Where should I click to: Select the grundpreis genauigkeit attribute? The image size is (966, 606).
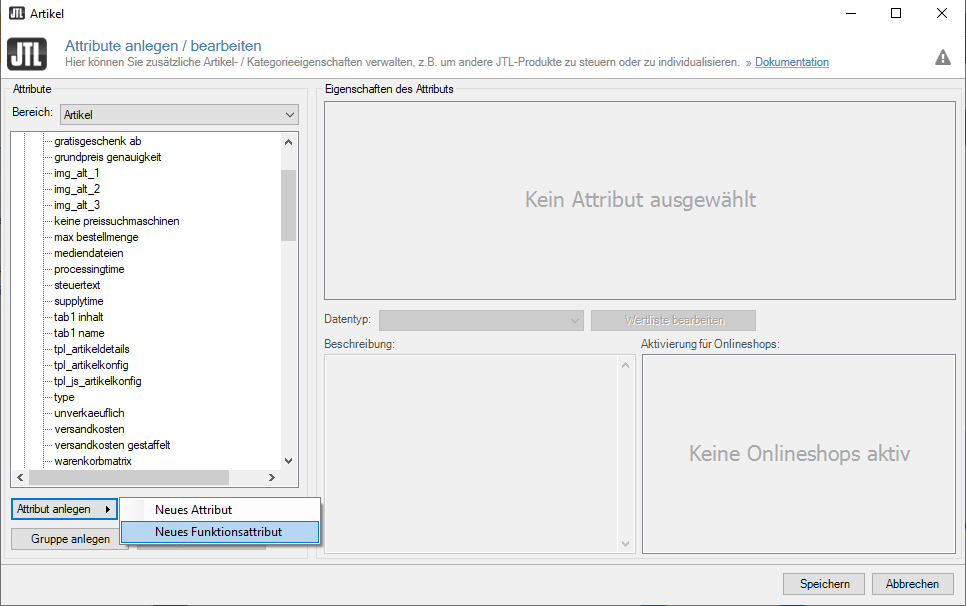coord(108,157)
